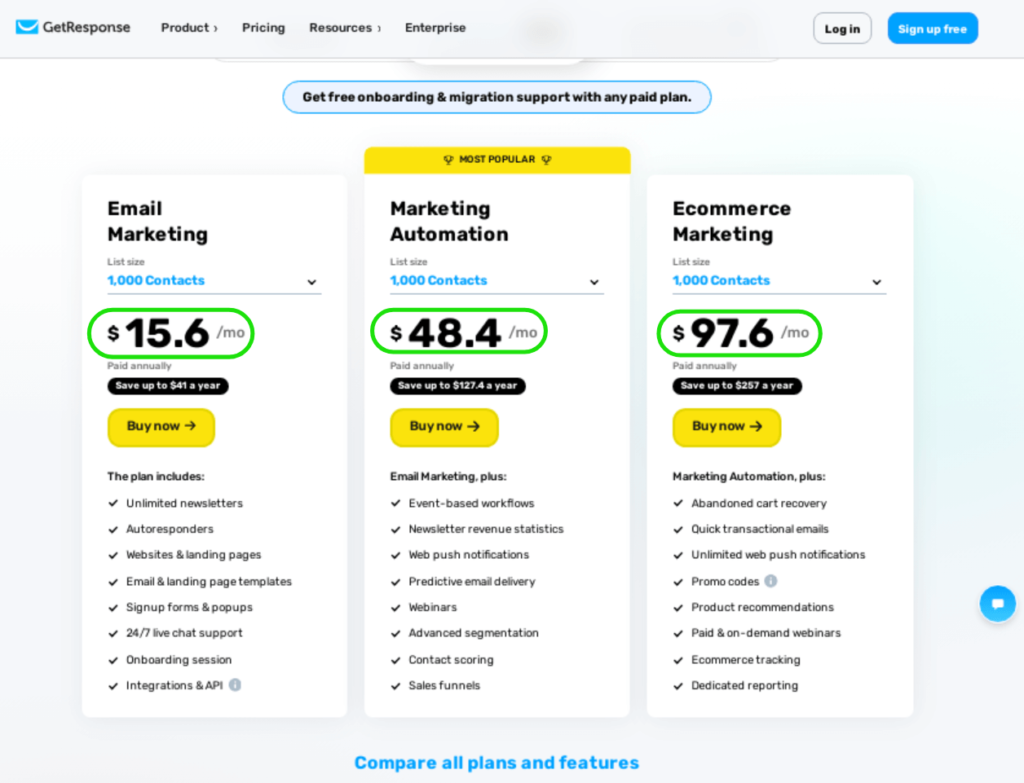Screen dimensions: 1024x783
Task: Click 'Save up to $41 a year' badge
Action: click(x=168, y=386)
